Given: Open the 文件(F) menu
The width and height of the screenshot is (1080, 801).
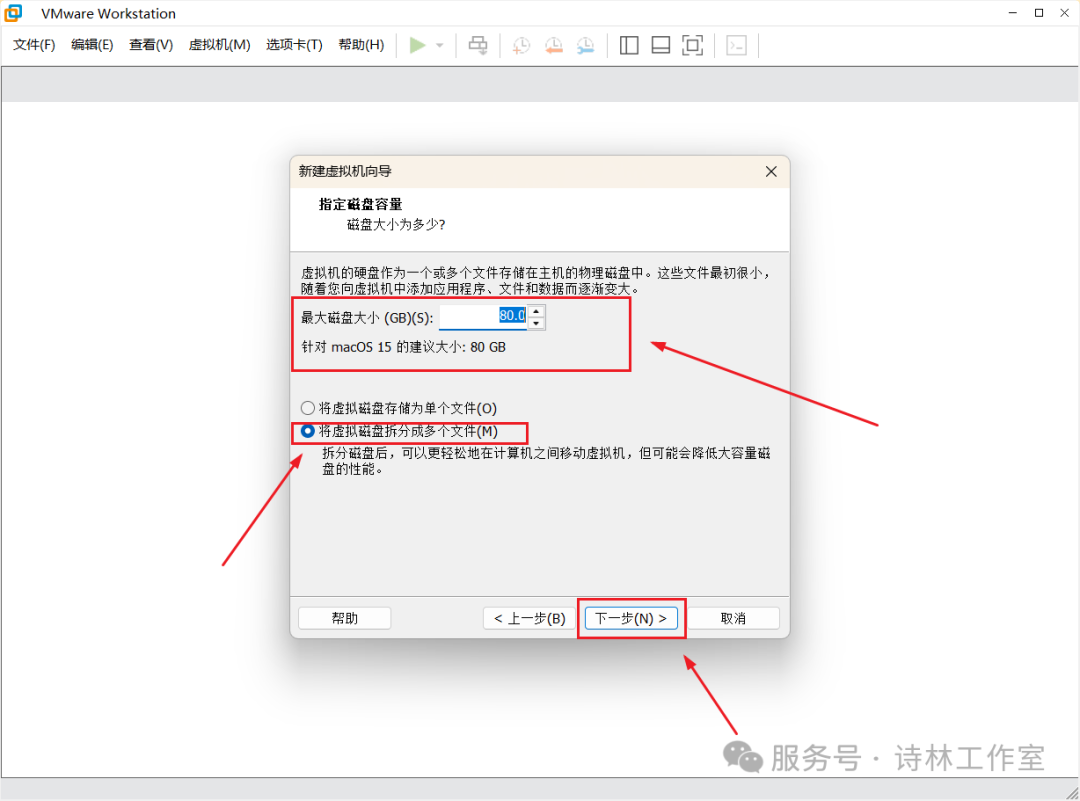Looking at the screenshot, I should click(x=34, y=45).
